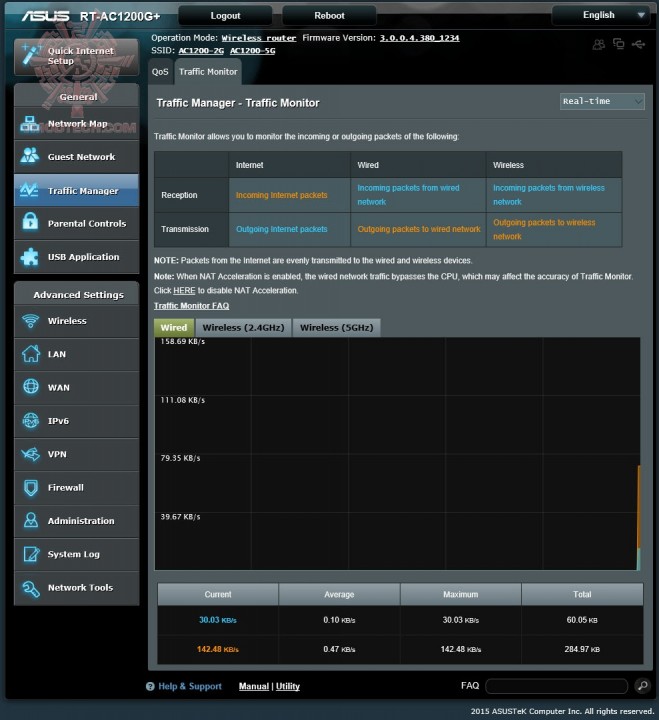Click the USB status icon
The height and width of the screenshot is (720, 659).
coord(638,44)
